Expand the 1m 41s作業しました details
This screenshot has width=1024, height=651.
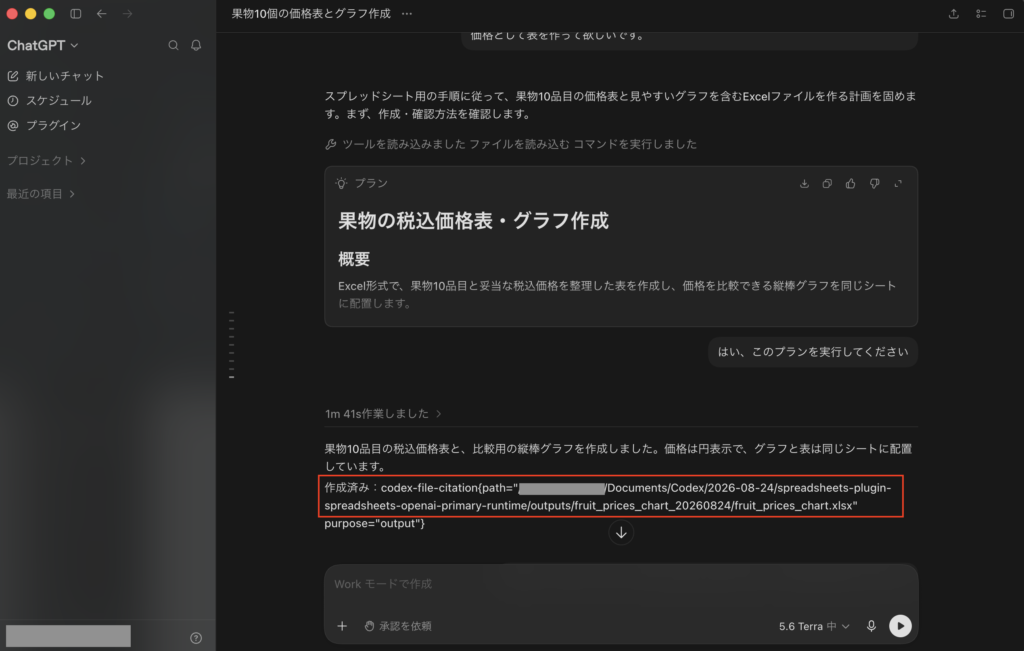coord(383,413)
